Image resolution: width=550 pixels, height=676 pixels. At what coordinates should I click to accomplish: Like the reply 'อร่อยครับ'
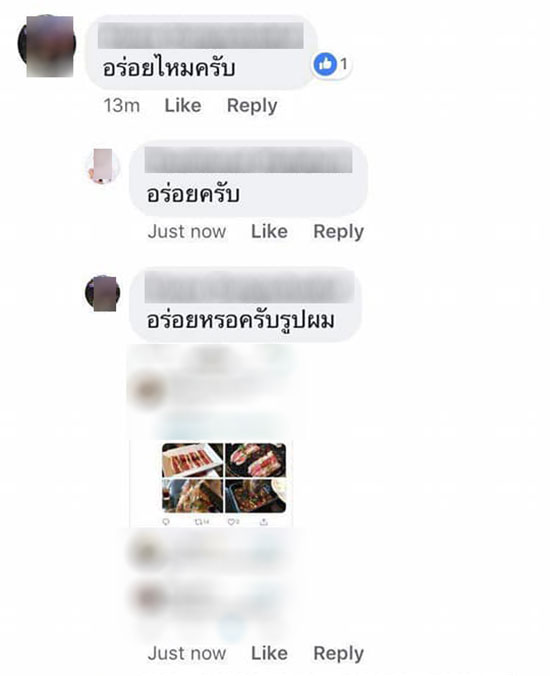point(269,232)
